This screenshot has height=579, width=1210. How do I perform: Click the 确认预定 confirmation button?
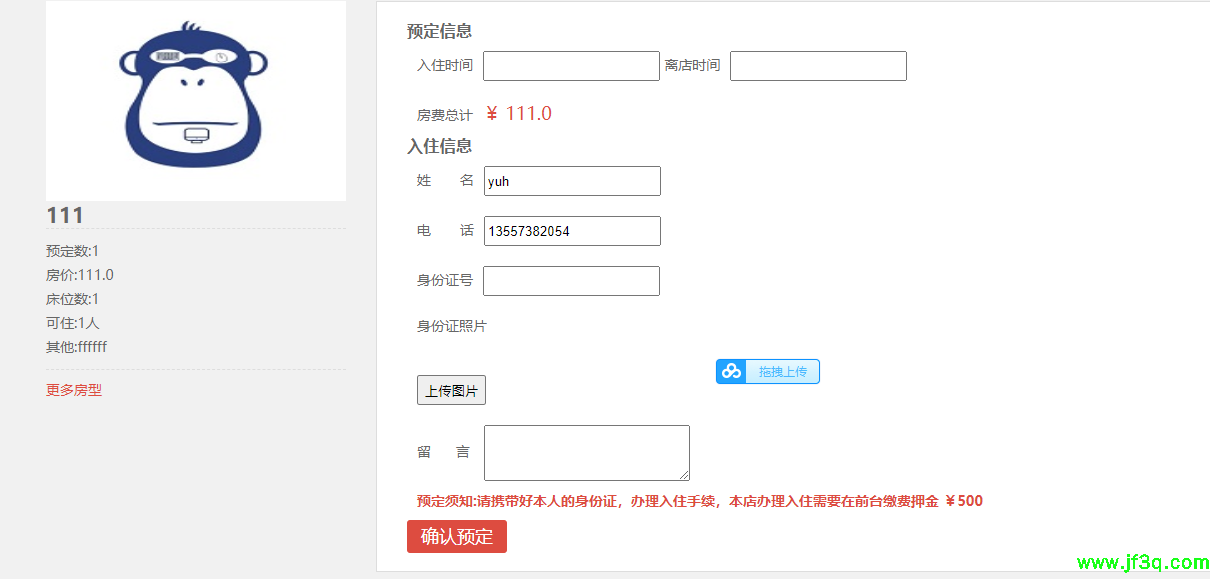click(456, 536)
